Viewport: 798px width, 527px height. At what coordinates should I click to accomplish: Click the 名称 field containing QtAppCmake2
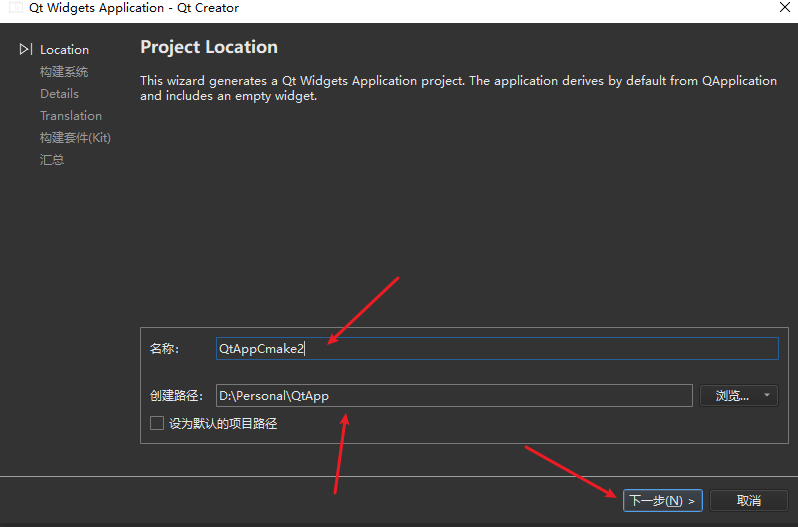[496, 348]
